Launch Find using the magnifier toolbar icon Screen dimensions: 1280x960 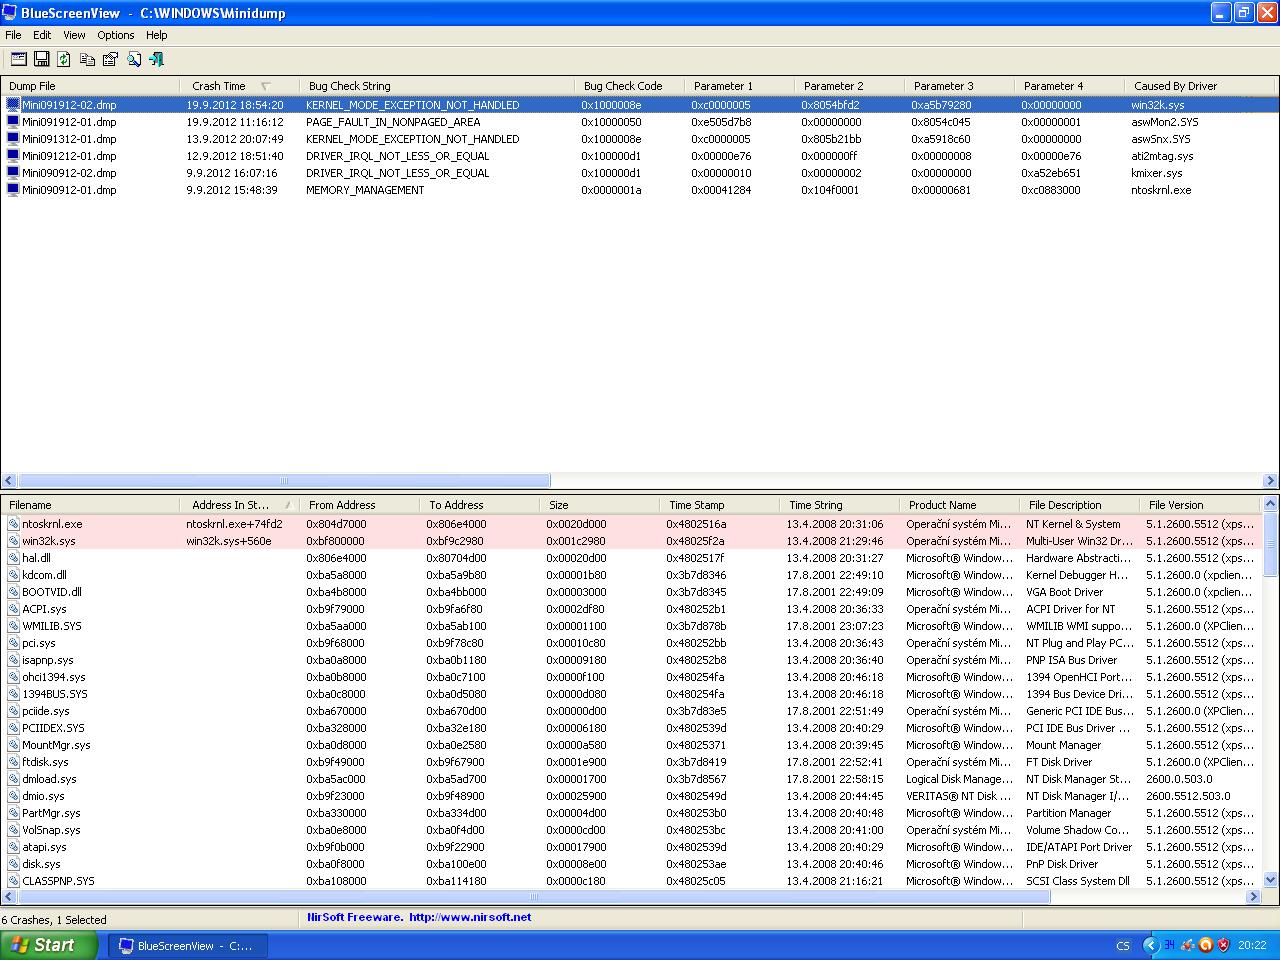point(134,60)
